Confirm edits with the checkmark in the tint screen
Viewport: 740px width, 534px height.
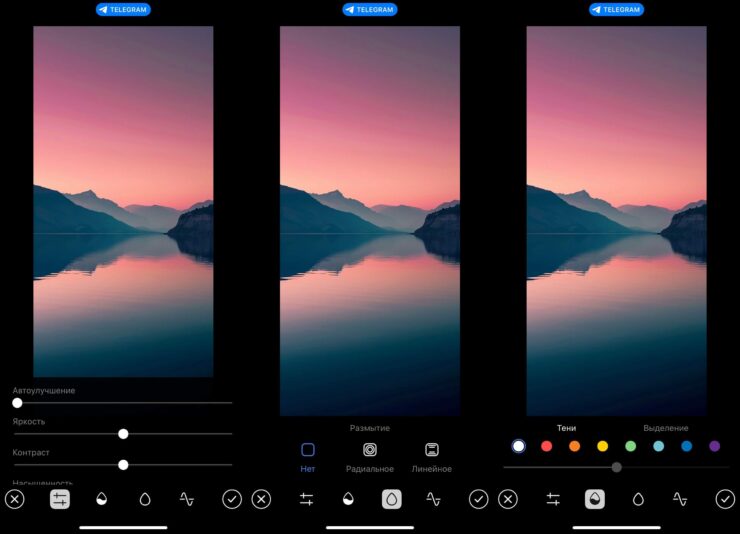click(x=725, y=499)
